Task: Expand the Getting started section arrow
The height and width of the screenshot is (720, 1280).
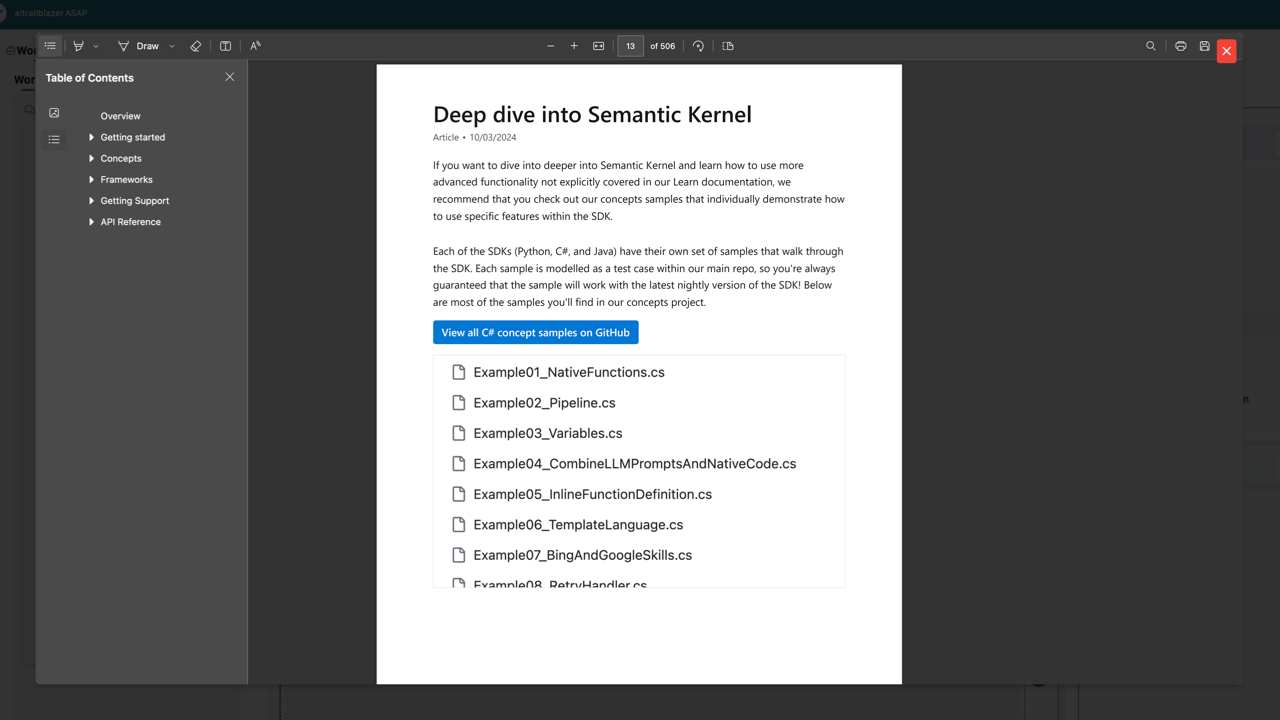Action: click(91, 137)
